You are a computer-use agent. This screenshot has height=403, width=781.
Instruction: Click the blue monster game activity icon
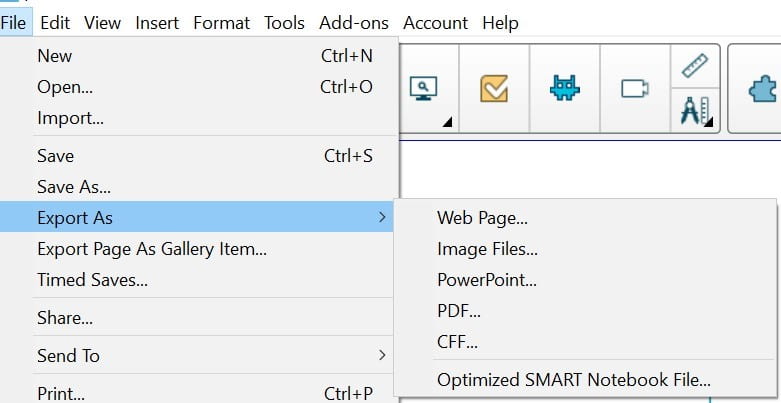click(564, 89)
